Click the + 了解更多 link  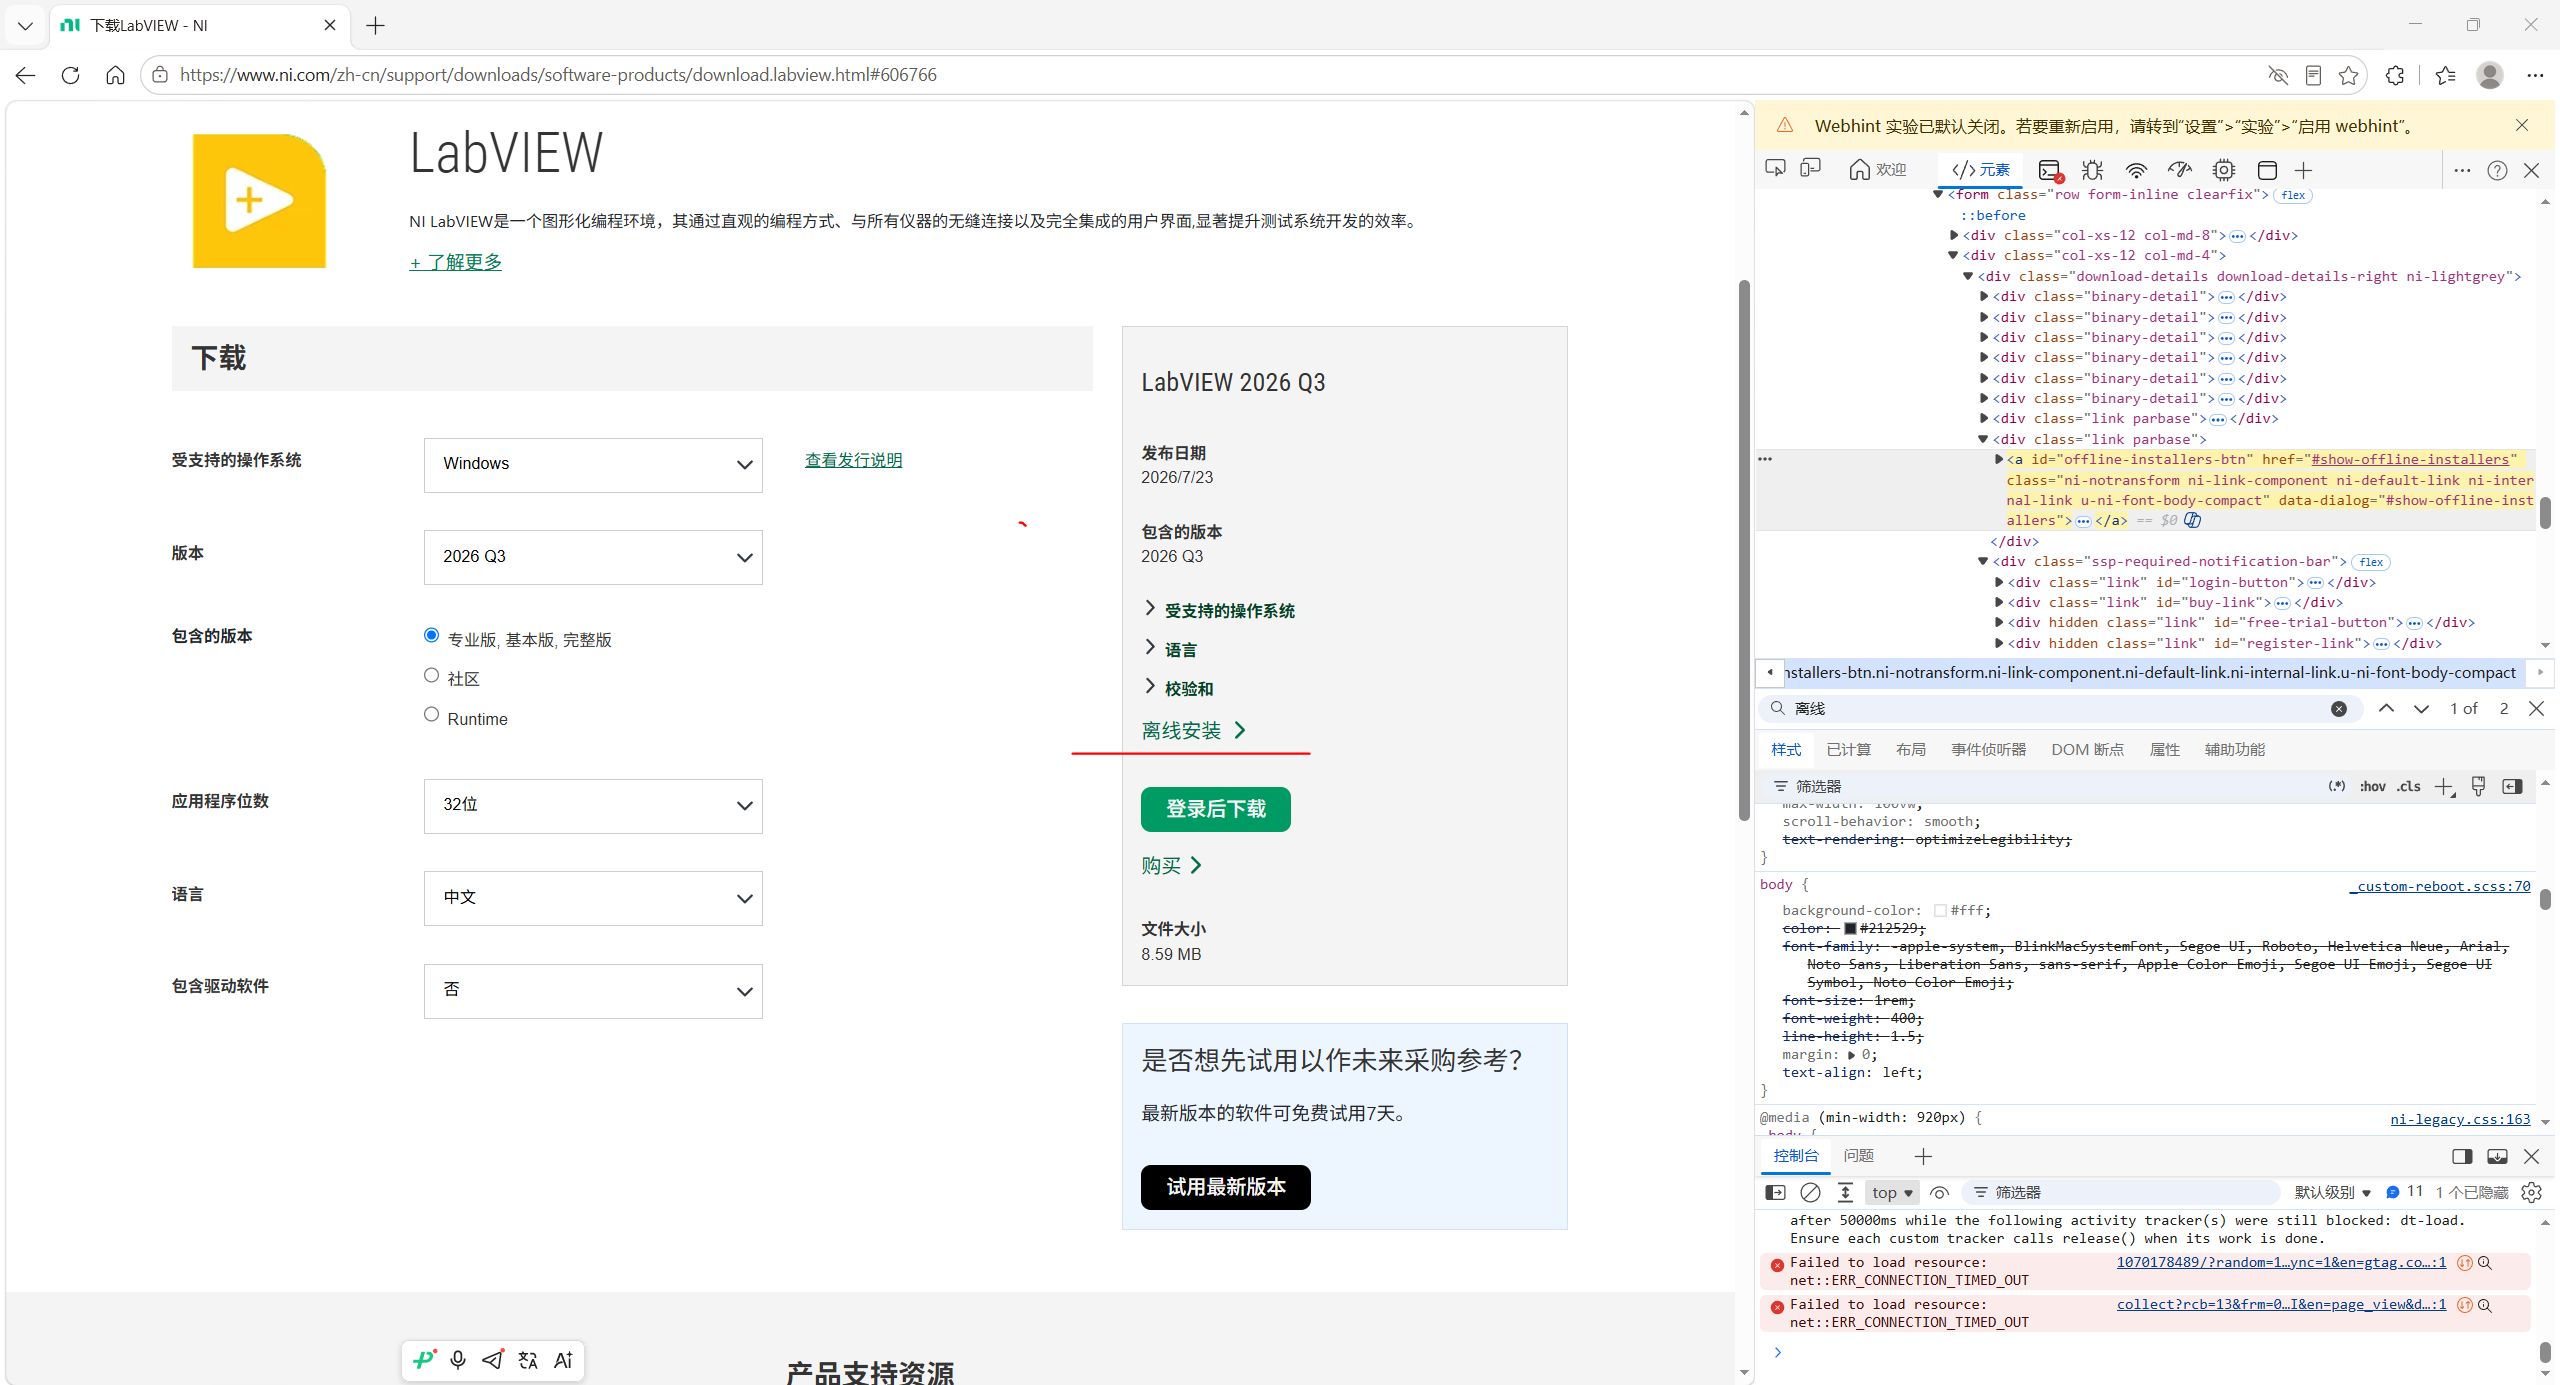[x=455, y=262]
